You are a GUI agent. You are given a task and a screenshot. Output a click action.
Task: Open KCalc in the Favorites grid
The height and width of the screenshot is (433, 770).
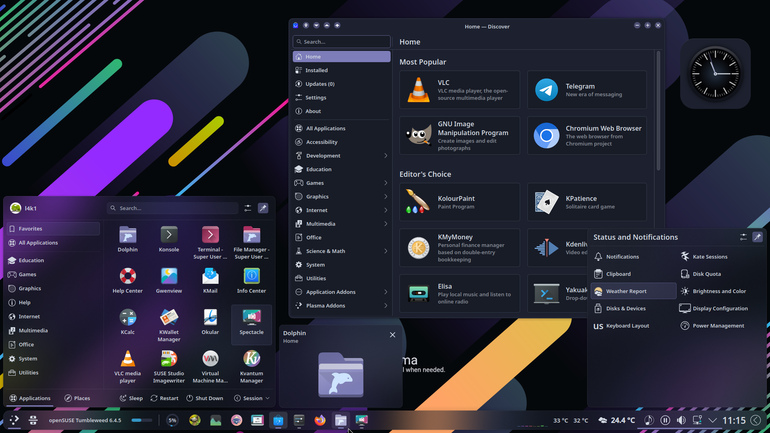point(128,322)
